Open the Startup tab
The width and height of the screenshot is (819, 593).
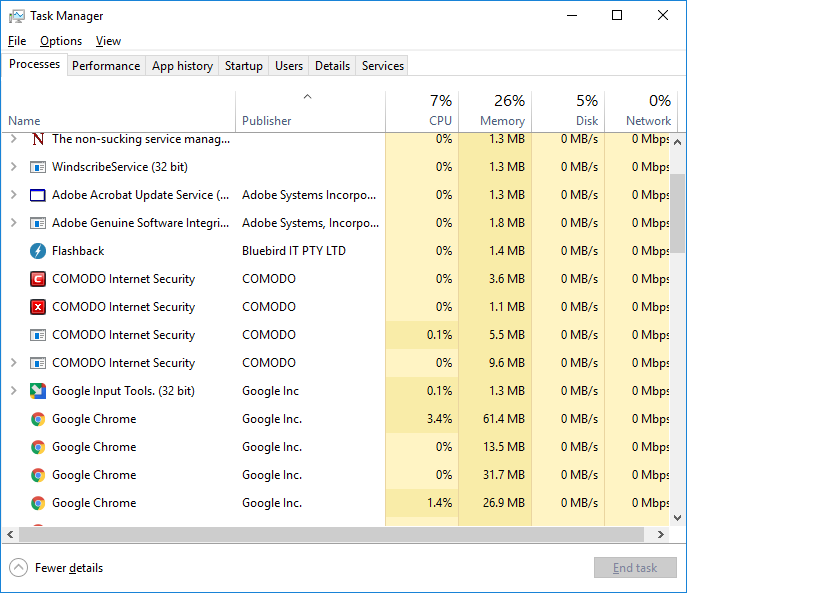(x=244, y=66)
